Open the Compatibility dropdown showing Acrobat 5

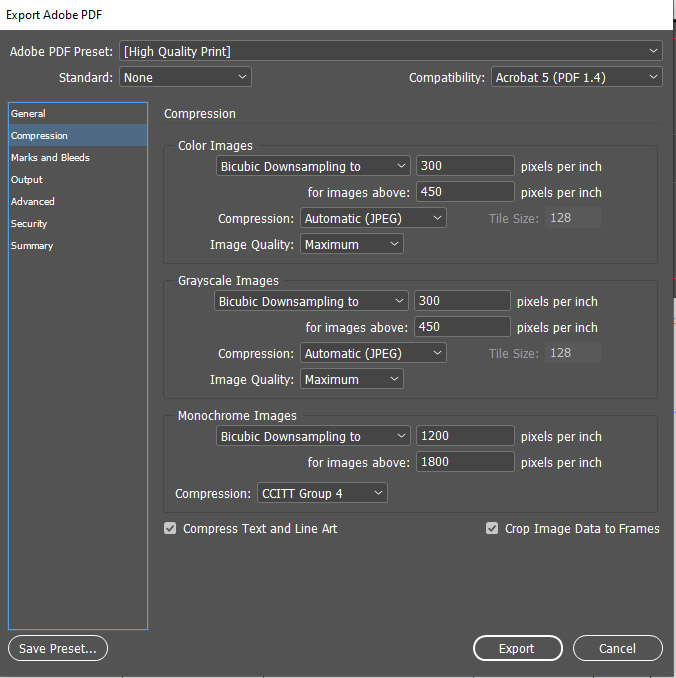tap(577, 77)
